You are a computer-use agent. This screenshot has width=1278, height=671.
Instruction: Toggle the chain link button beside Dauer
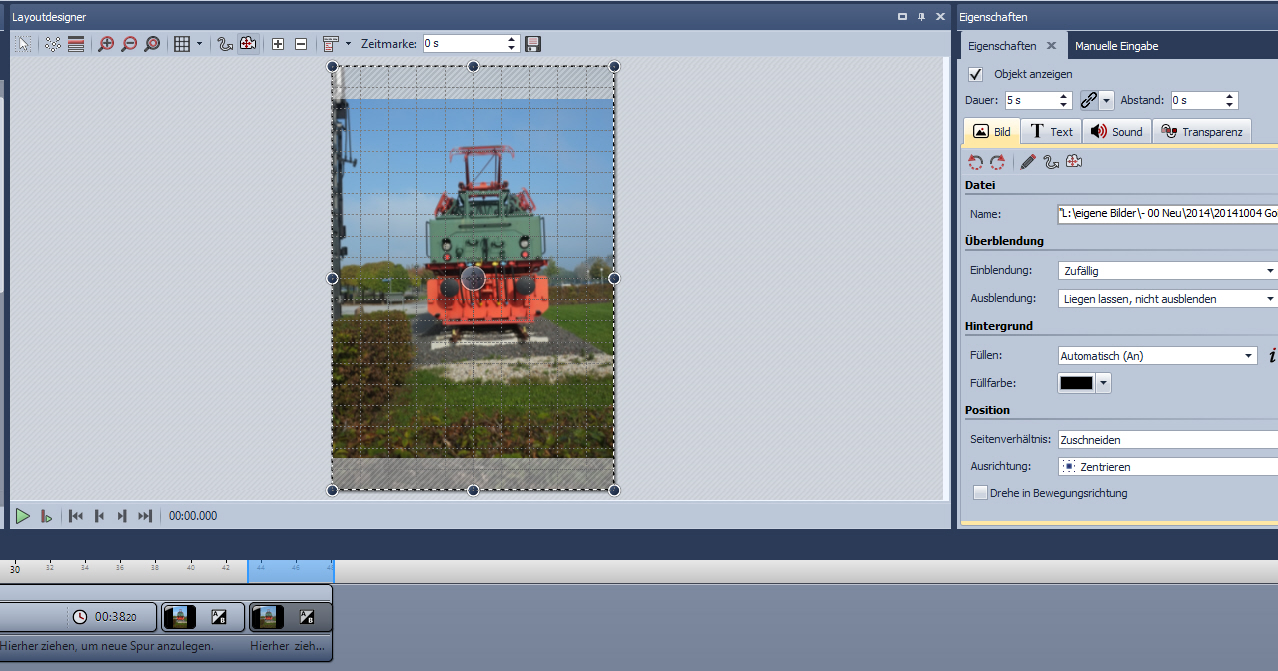point(1089,101)
